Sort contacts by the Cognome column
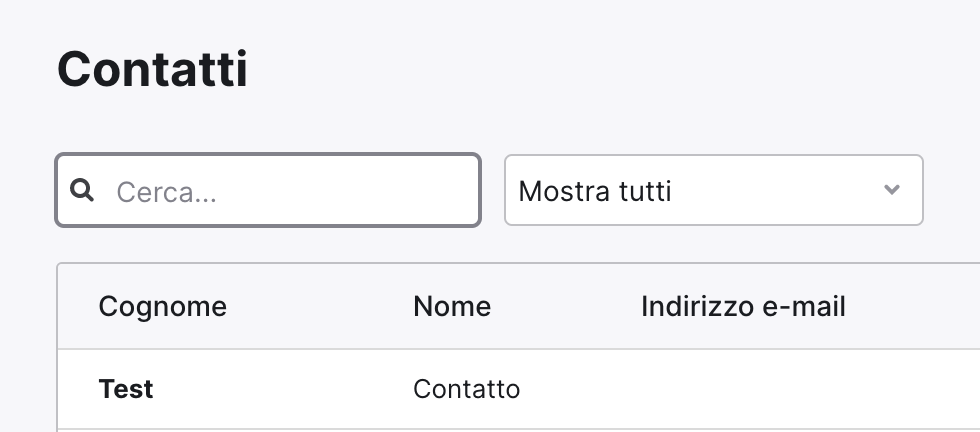 [x=162, y=307]
